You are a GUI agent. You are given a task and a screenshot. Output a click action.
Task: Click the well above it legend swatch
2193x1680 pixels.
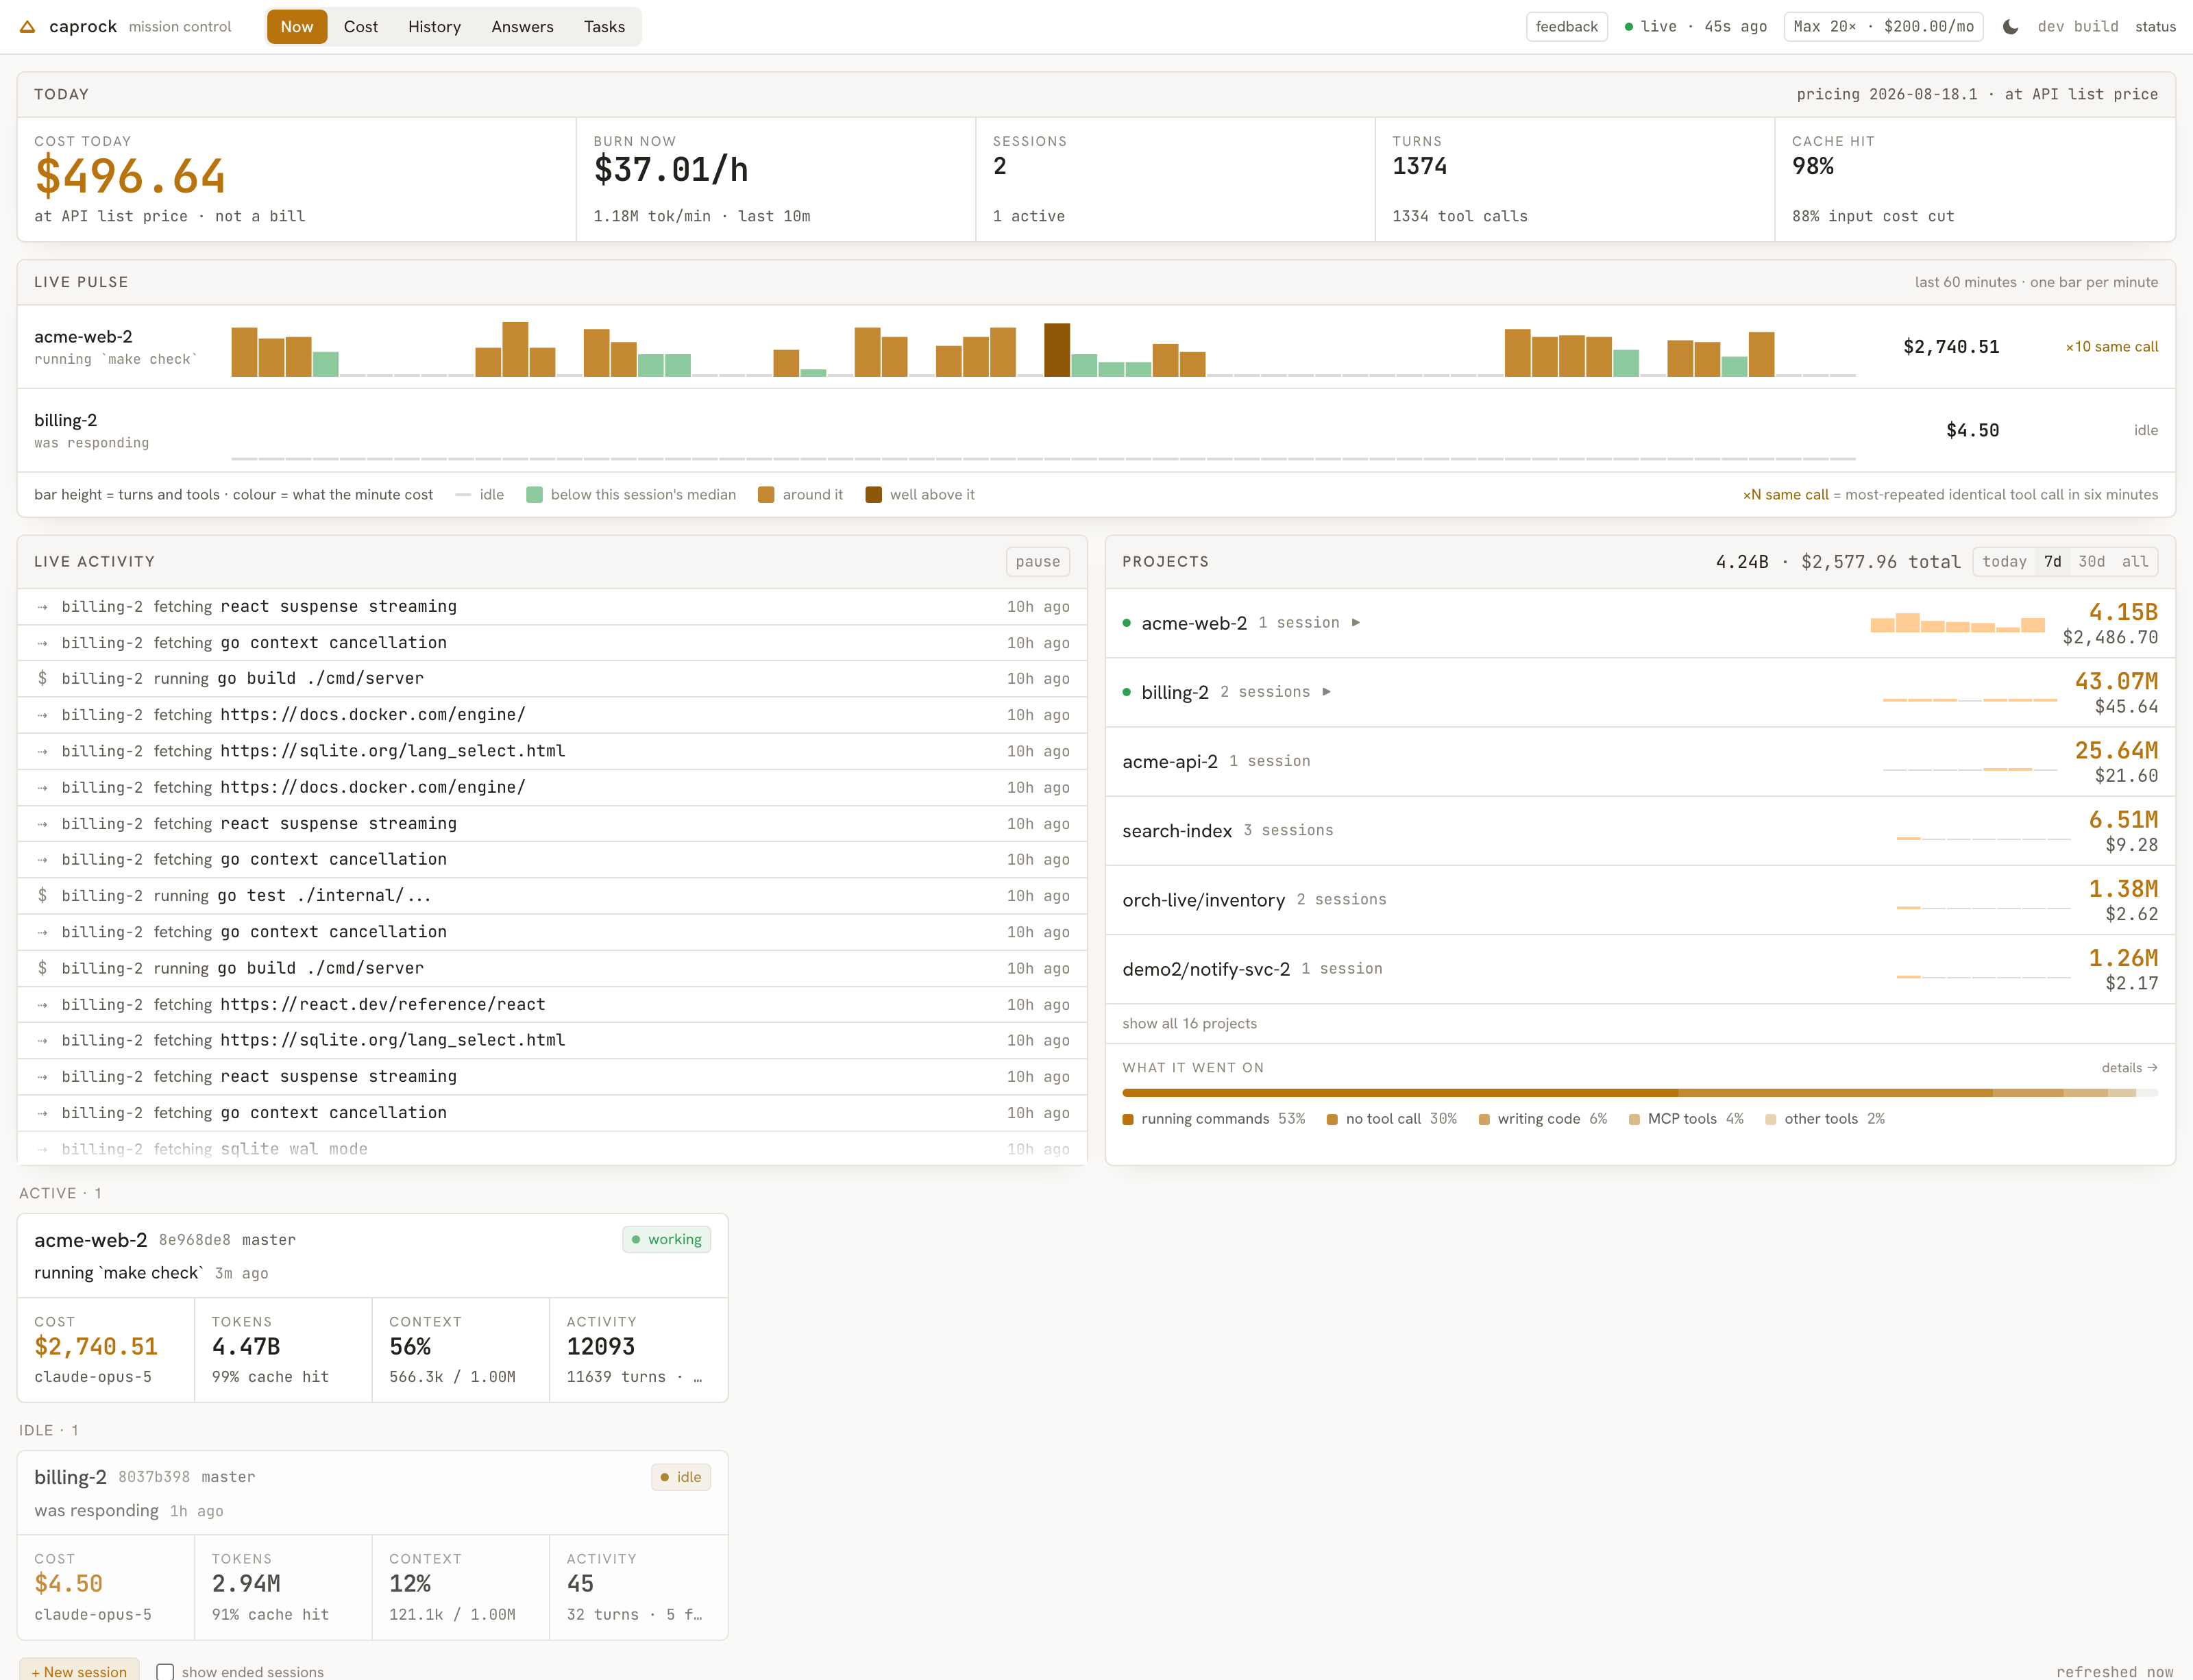[873, 495]
